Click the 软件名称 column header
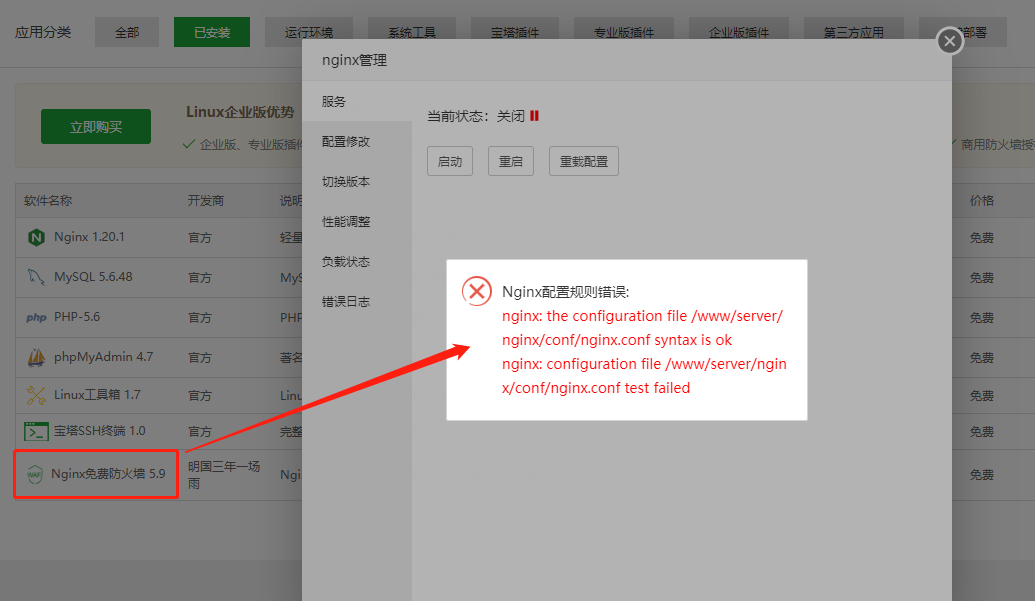 pos(48,201)
